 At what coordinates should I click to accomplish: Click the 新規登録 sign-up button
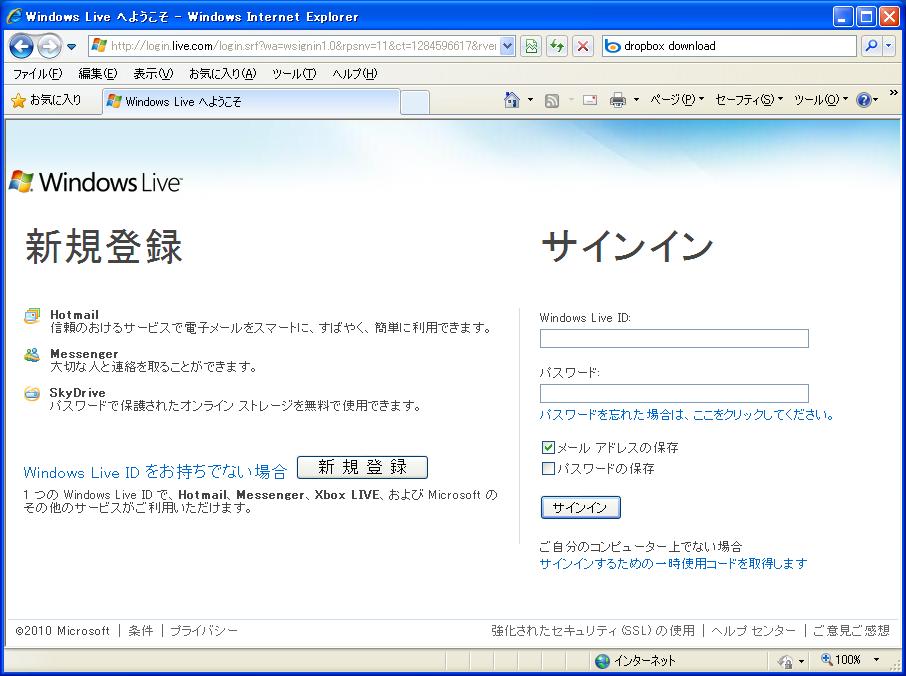pos(362,467)
